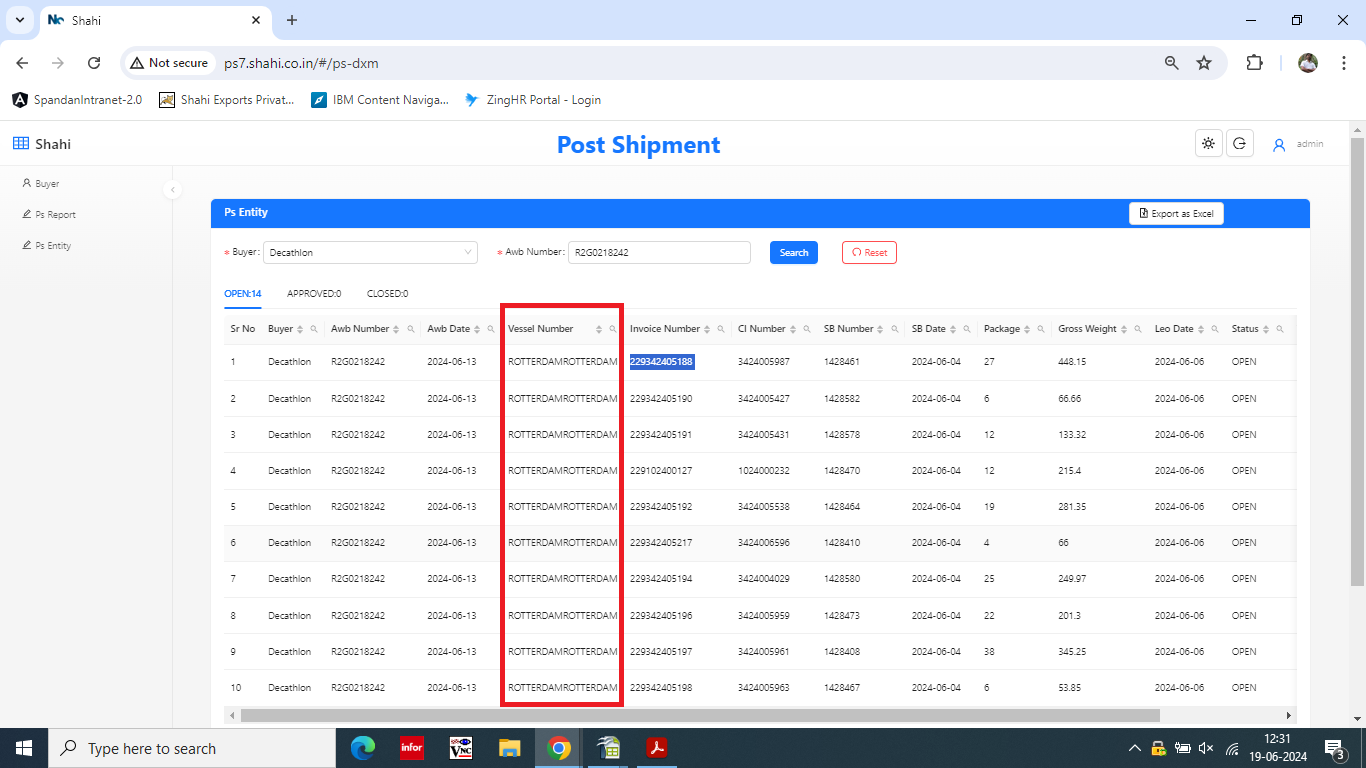Screen dimensions: 1366x768
Task: Open File Explorer from the taskbar
Action: (x=510, y=748)
